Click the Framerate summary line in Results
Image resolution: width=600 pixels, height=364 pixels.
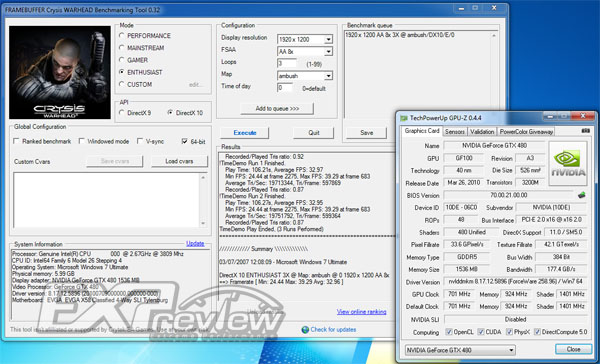(x=281, y=282)
